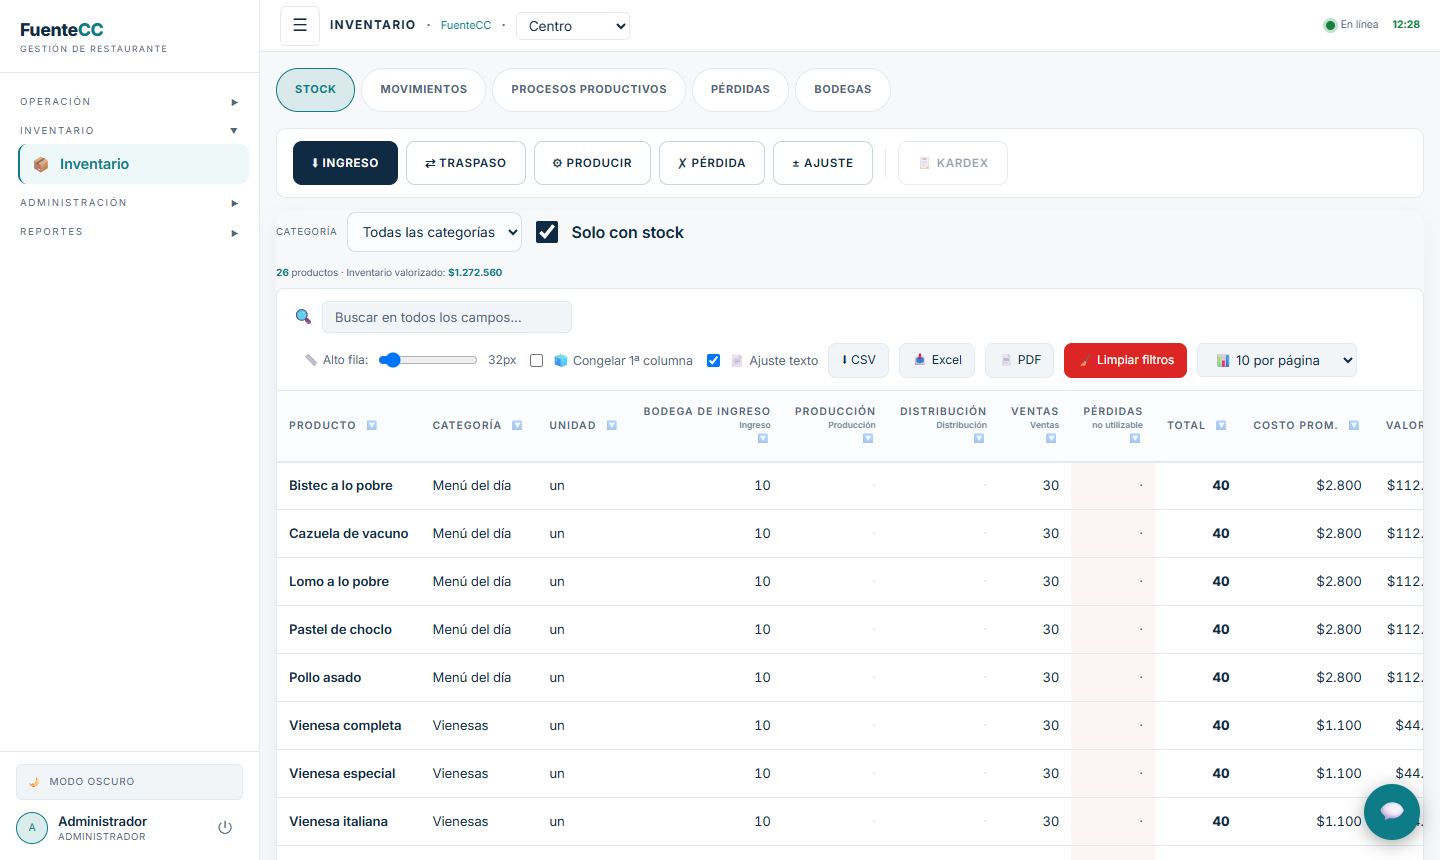
Task: Open filter for Categoría column
Action: [x=517, y=426]
